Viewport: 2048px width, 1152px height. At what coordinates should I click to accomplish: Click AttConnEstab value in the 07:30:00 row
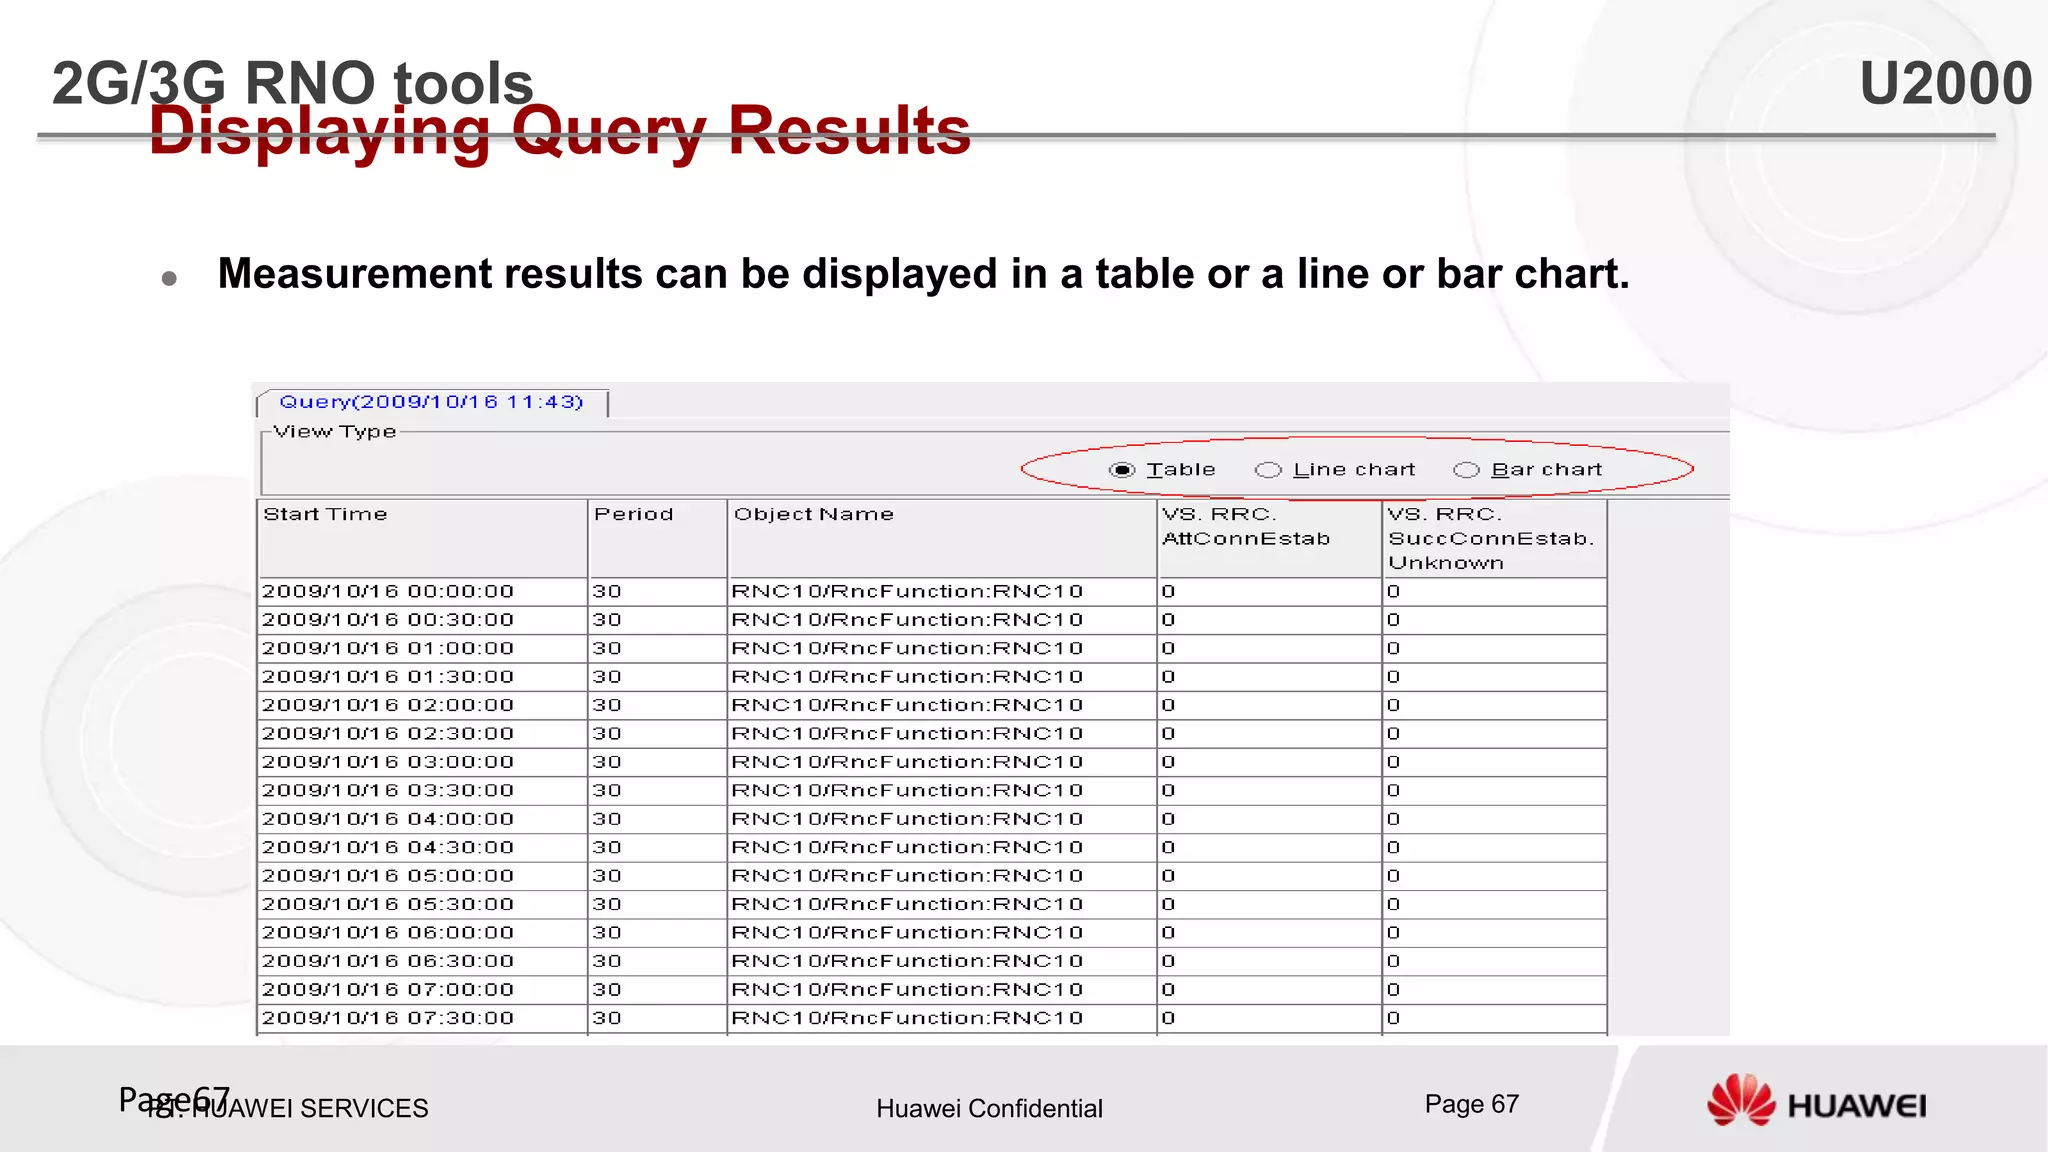pyautogui.click(x=1269, y=1018)
